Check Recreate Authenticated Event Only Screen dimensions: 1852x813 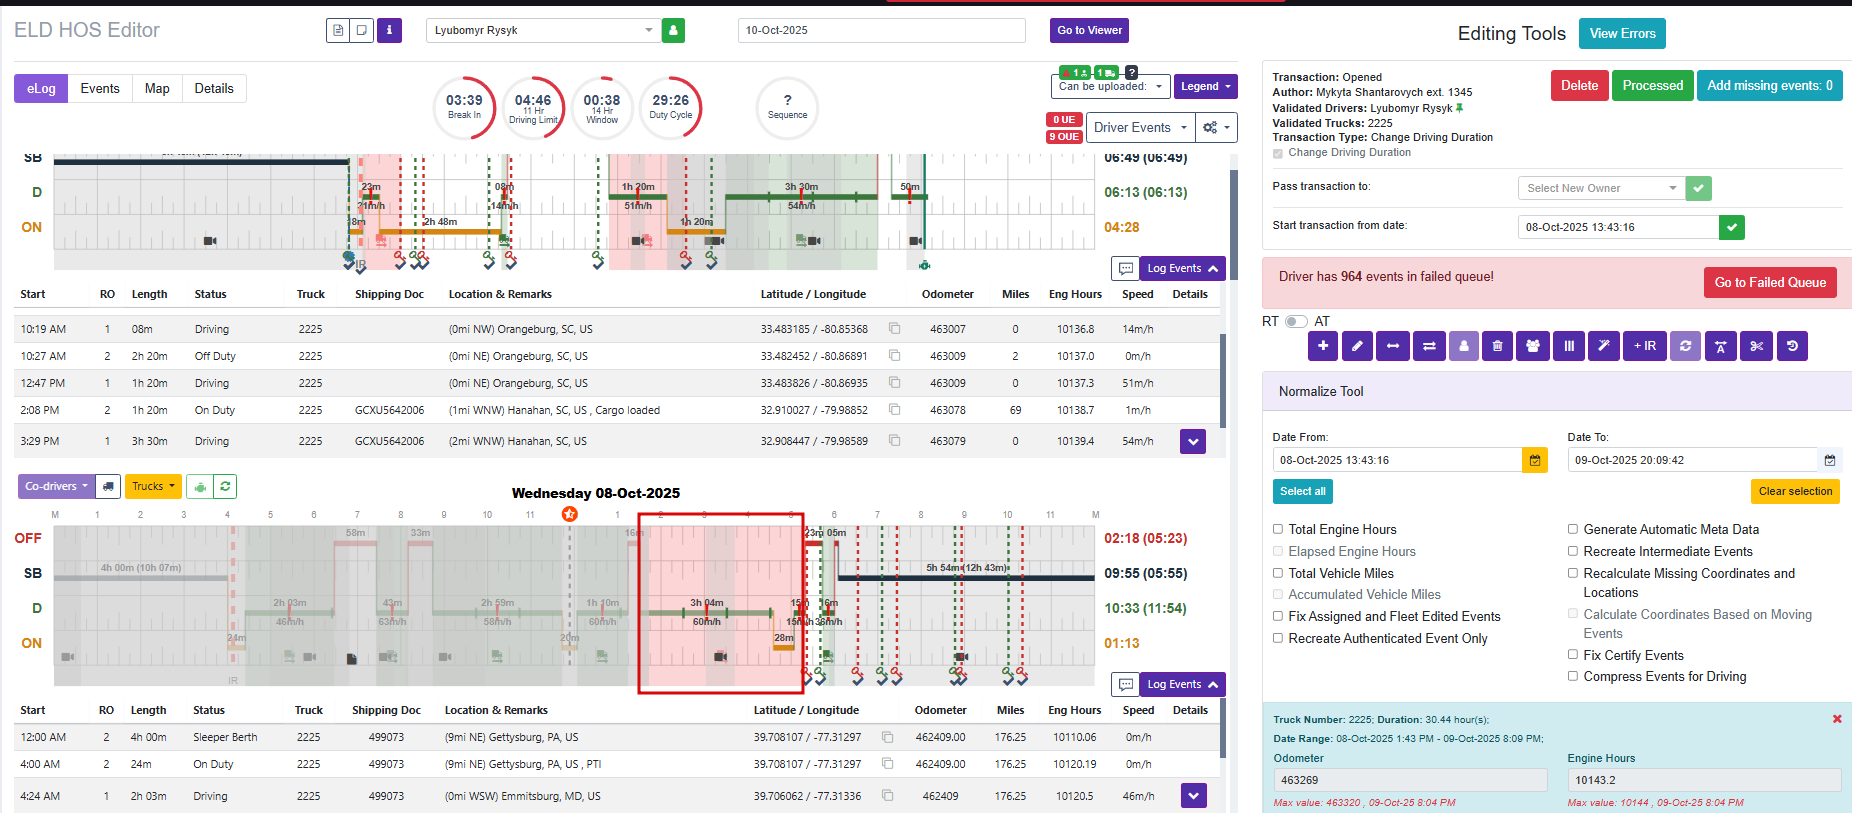(1278, 638)
